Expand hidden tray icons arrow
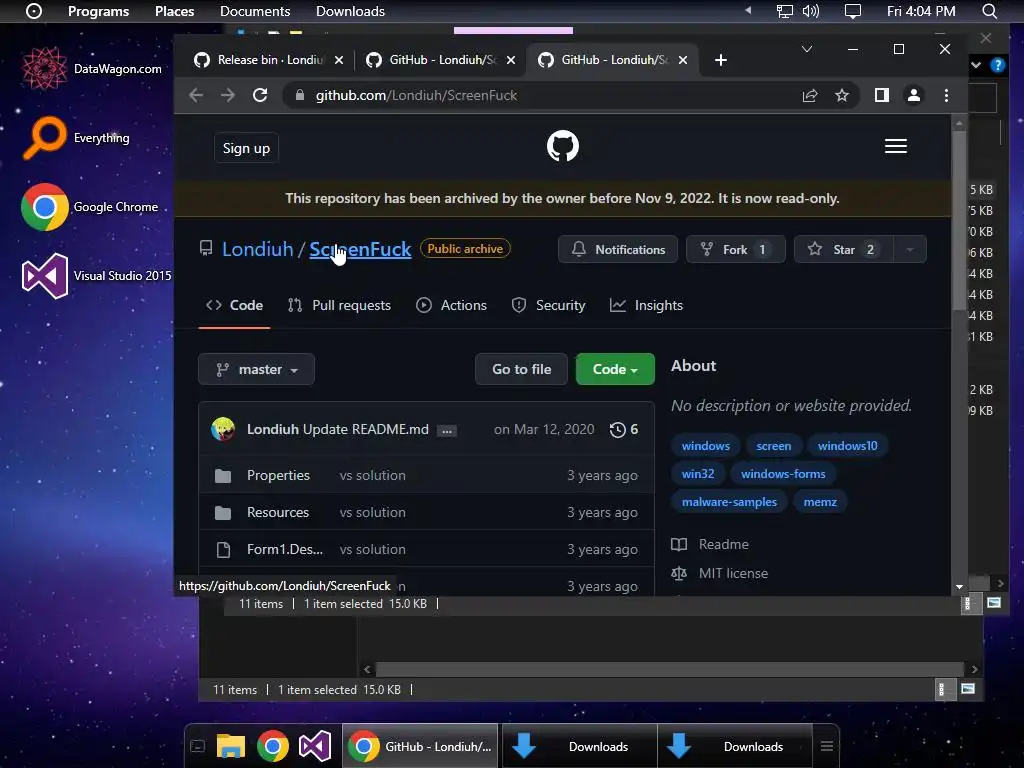1024x768 pixels. click(748, 10)
